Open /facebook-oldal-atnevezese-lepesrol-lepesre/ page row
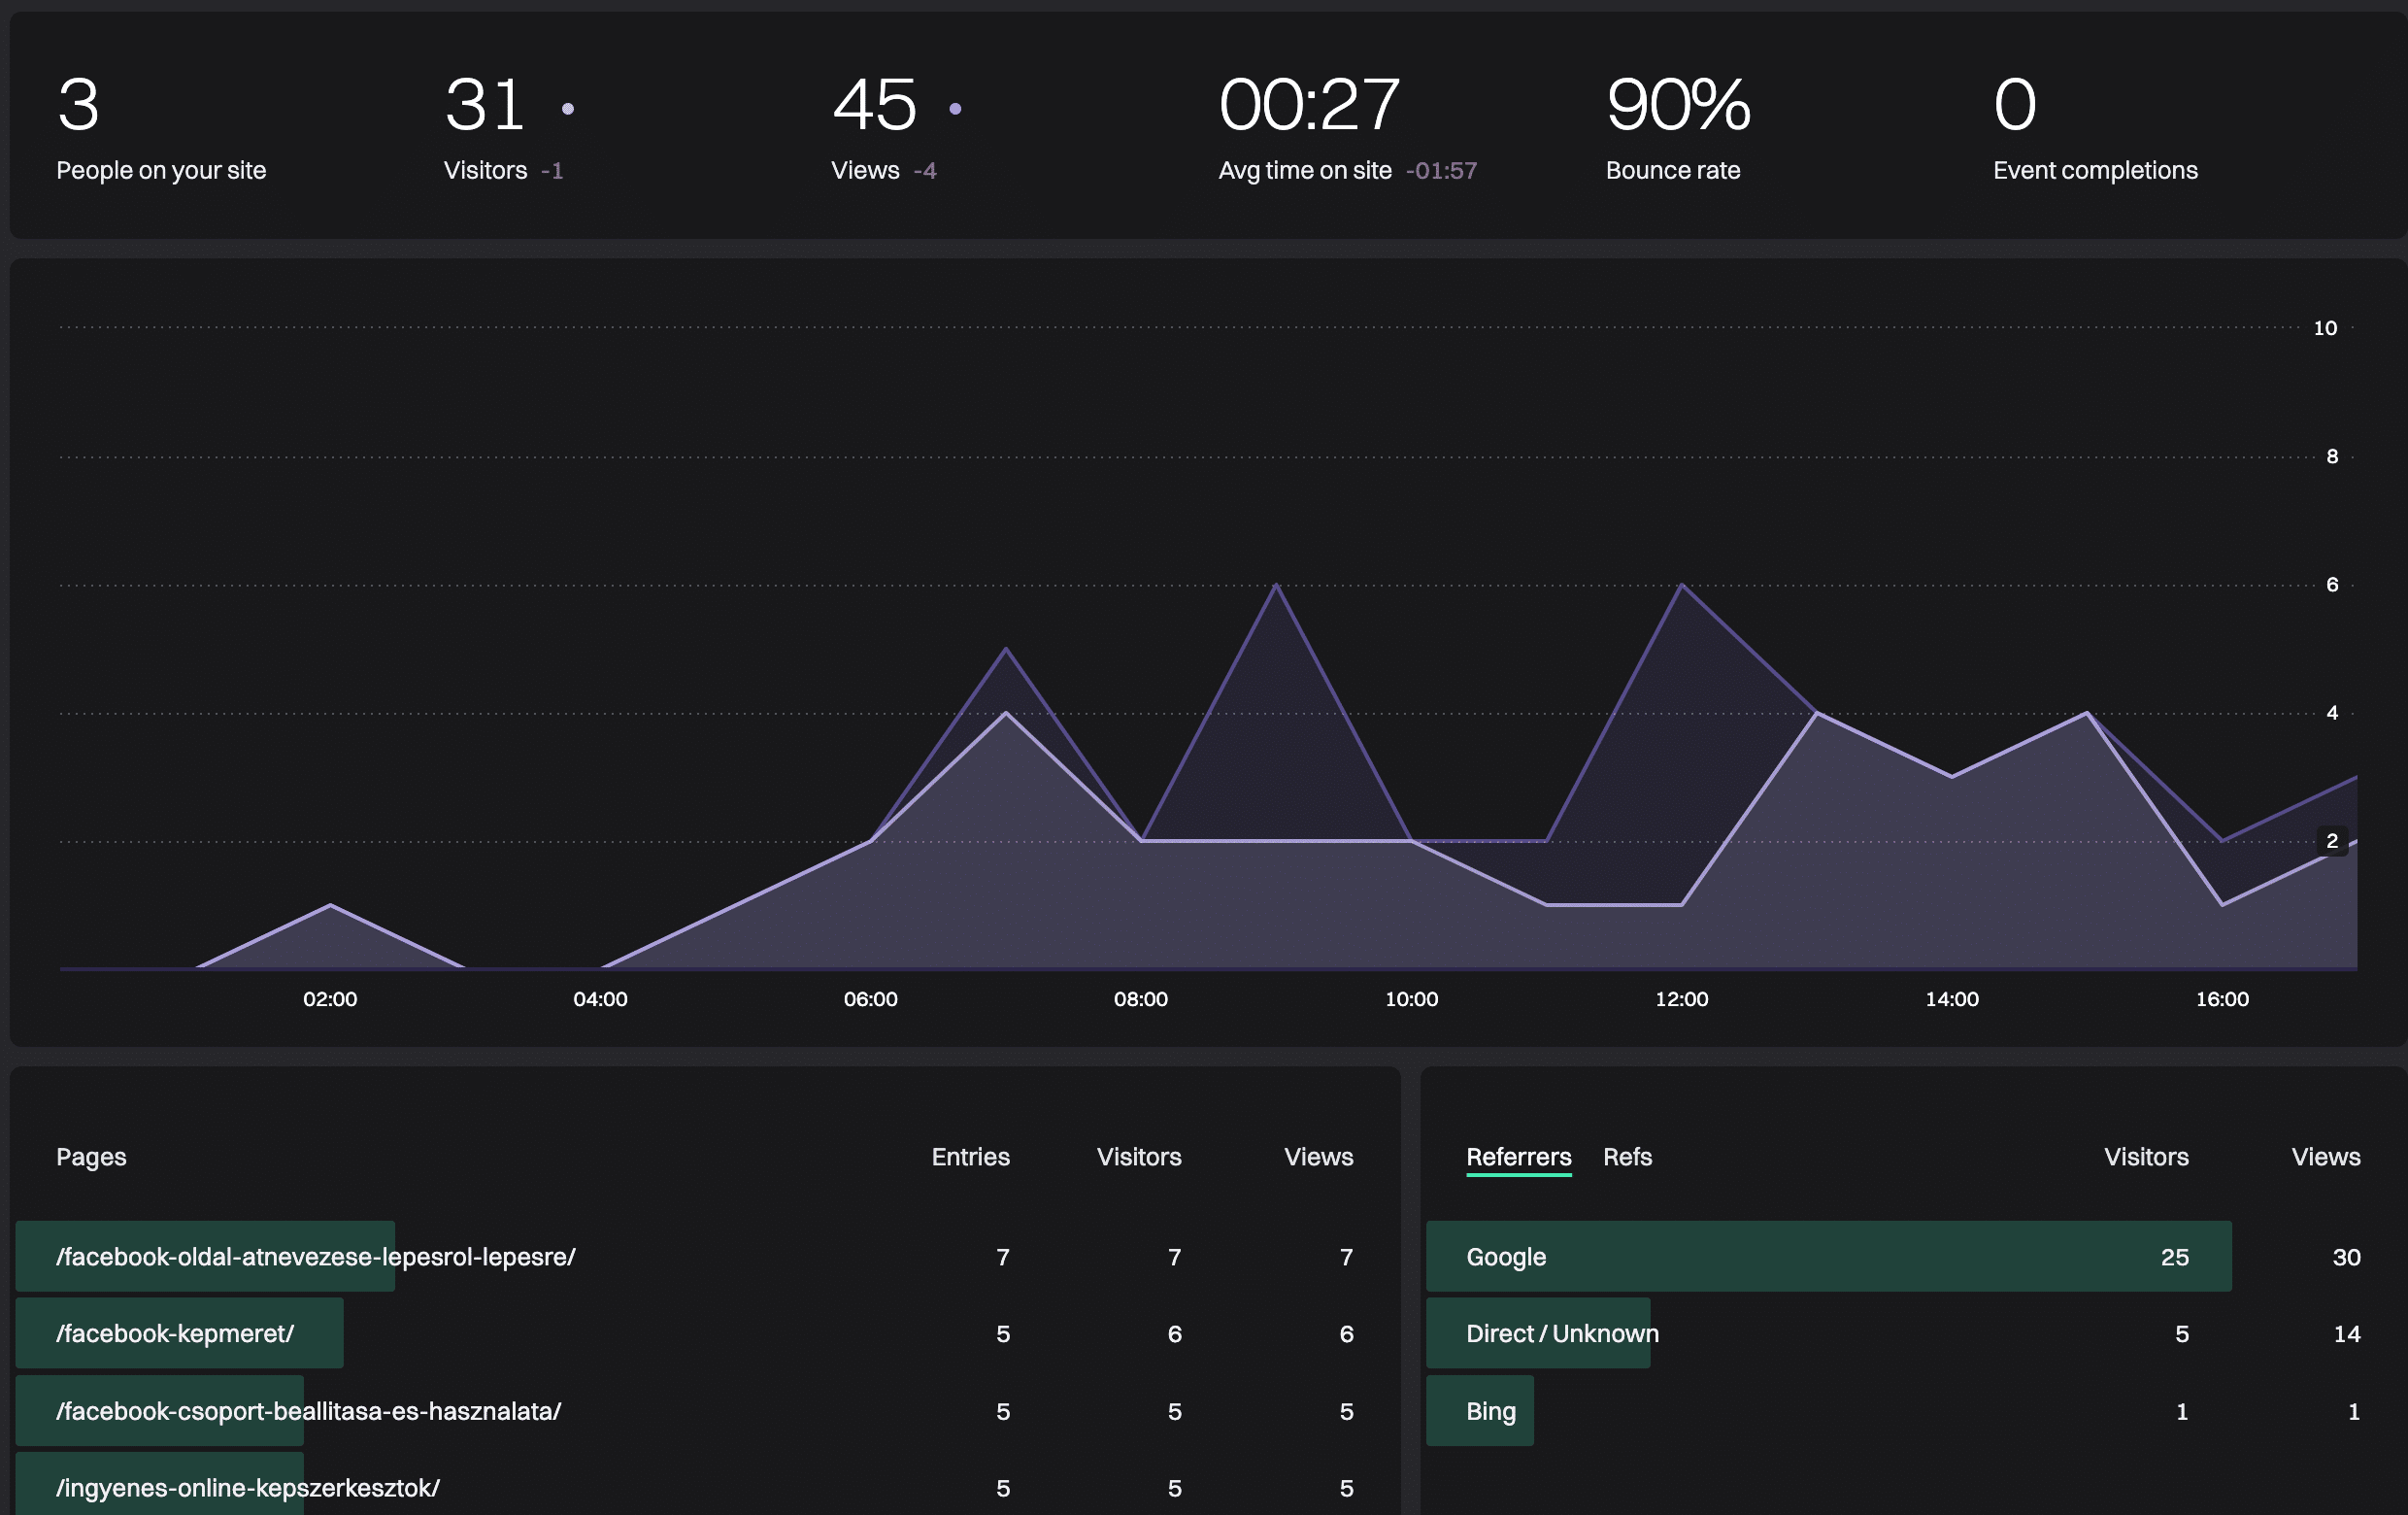 (704, 1256)
